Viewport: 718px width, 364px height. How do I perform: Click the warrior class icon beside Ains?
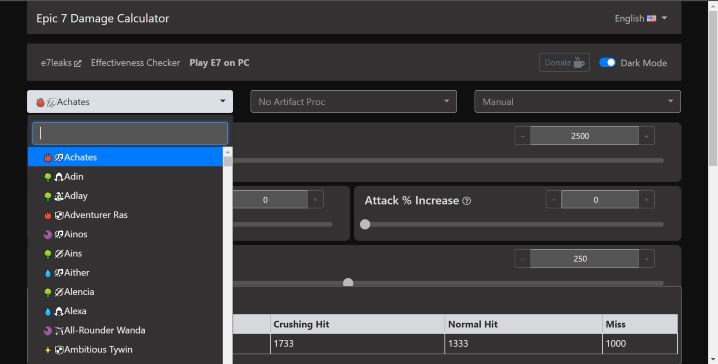[59, 254]
